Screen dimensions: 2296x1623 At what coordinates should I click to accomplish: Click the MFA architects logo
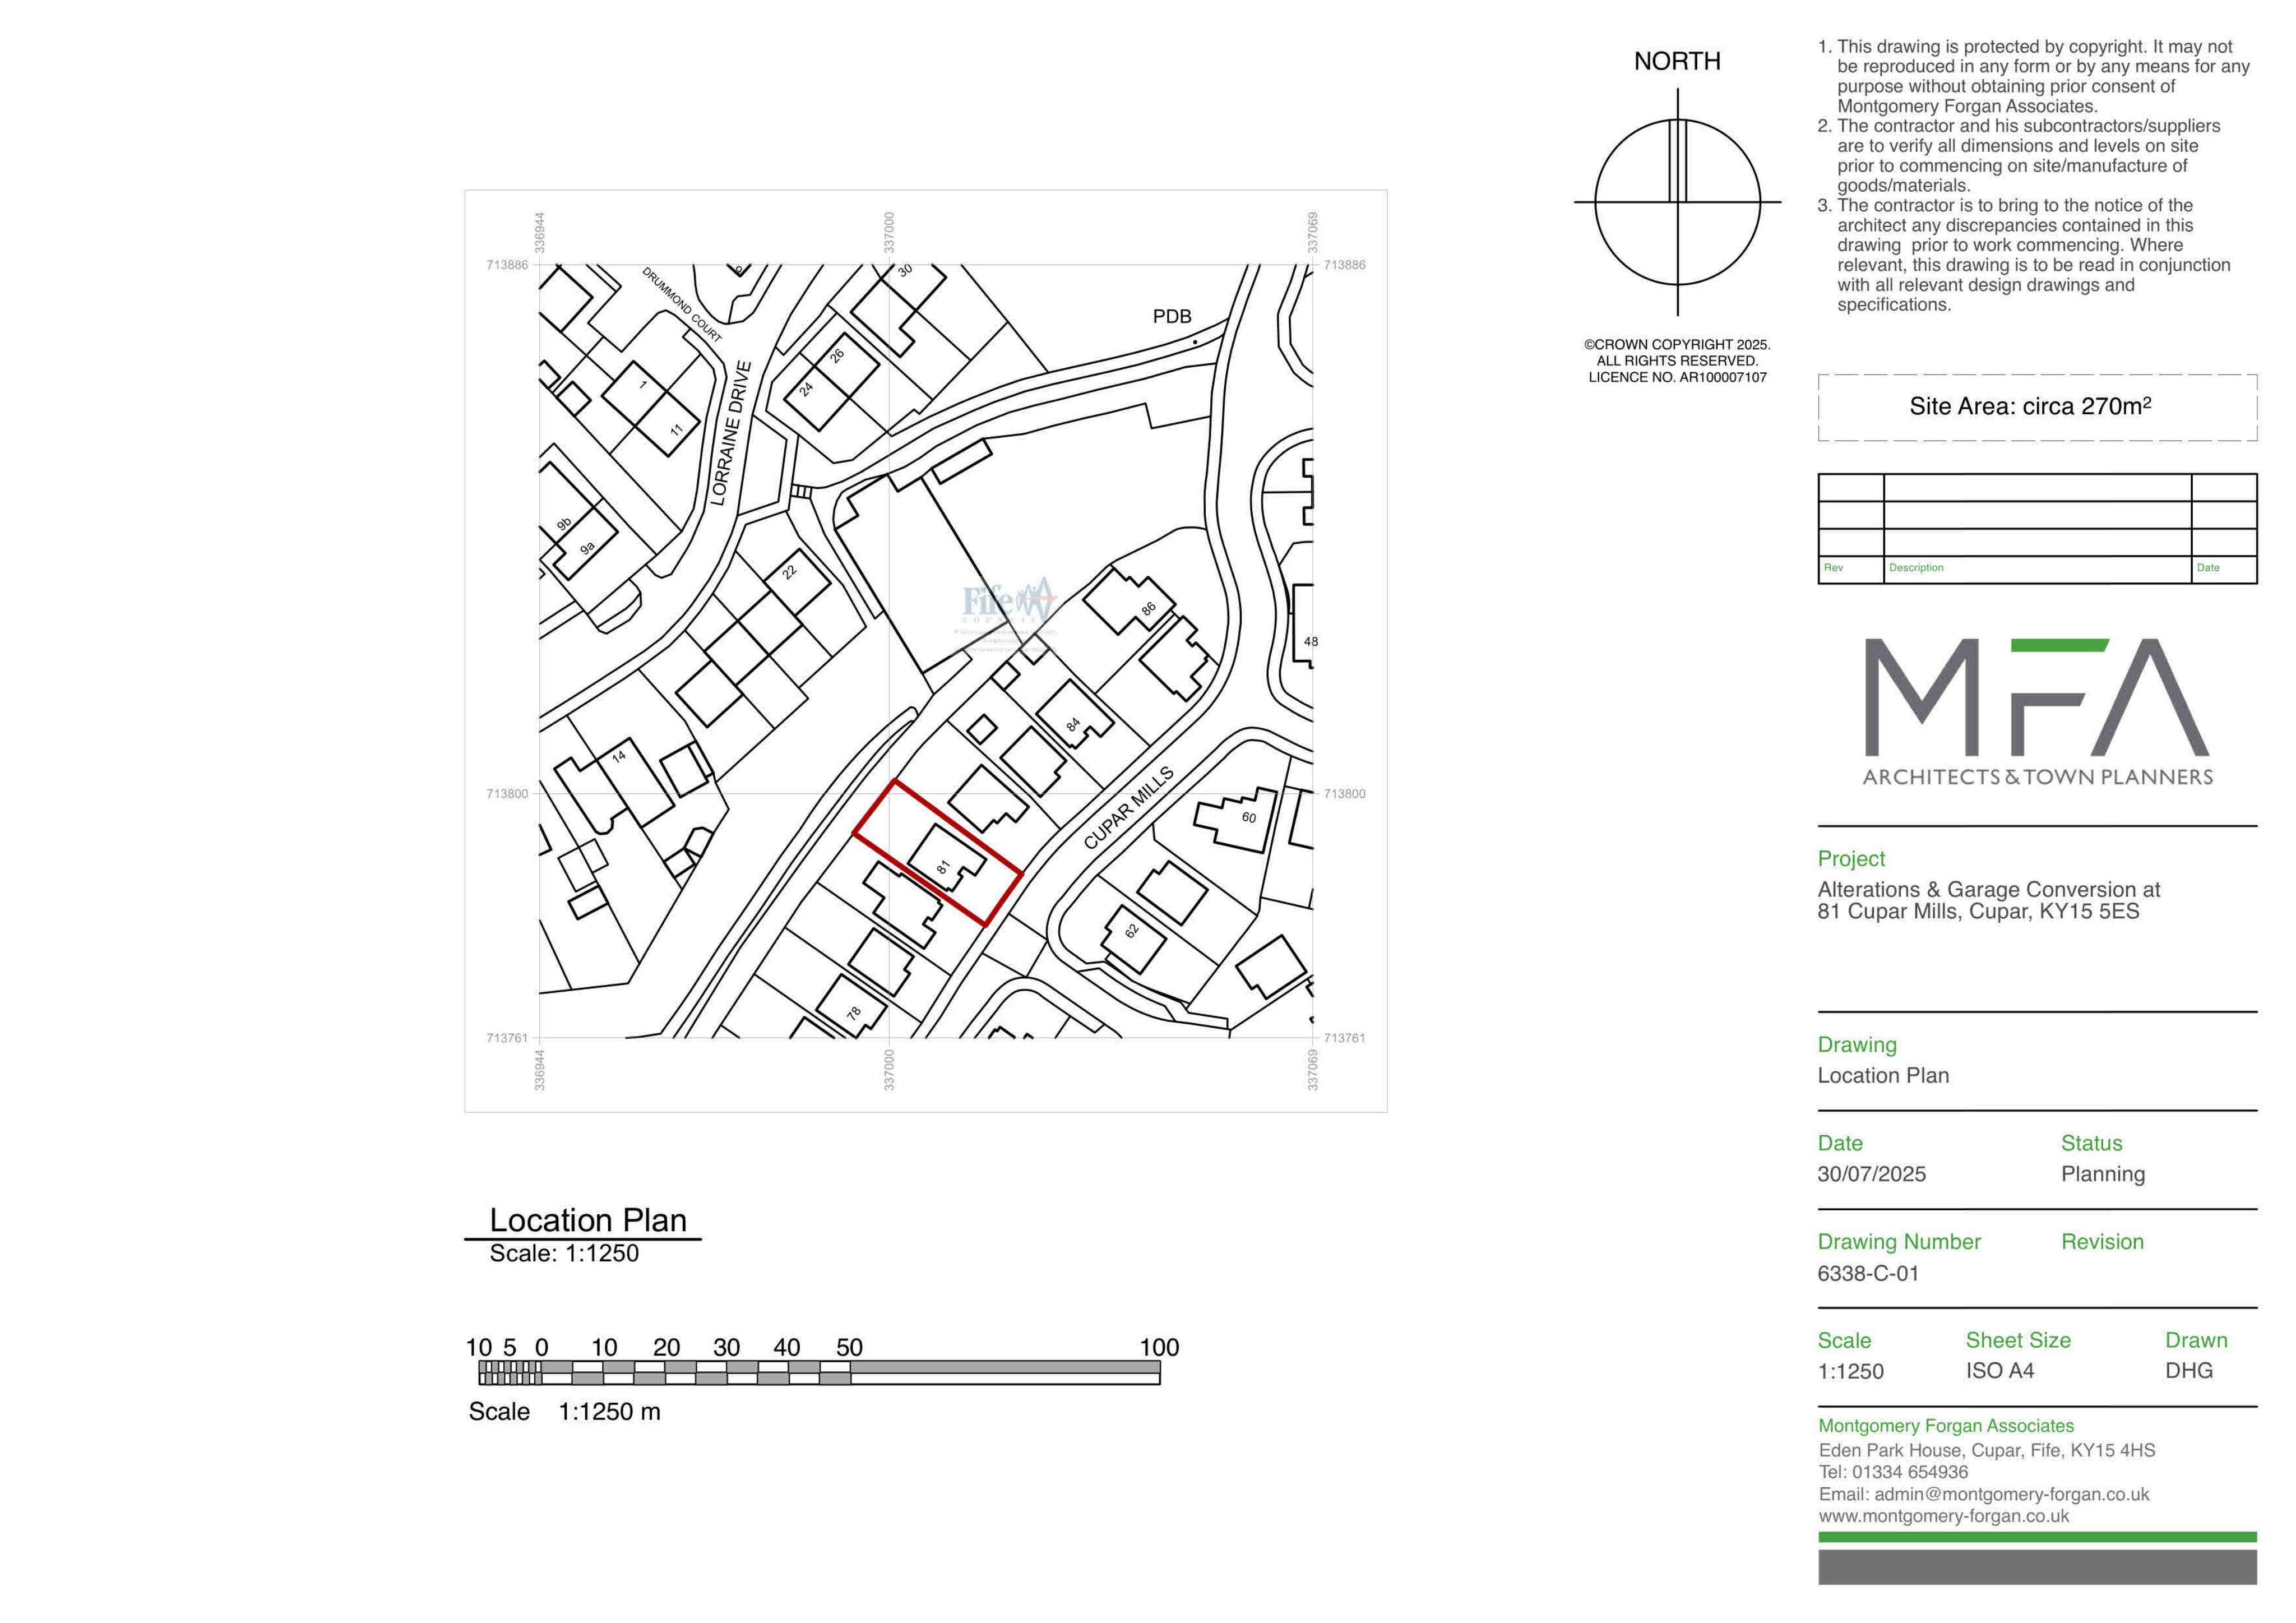(x=2037, y=712)
